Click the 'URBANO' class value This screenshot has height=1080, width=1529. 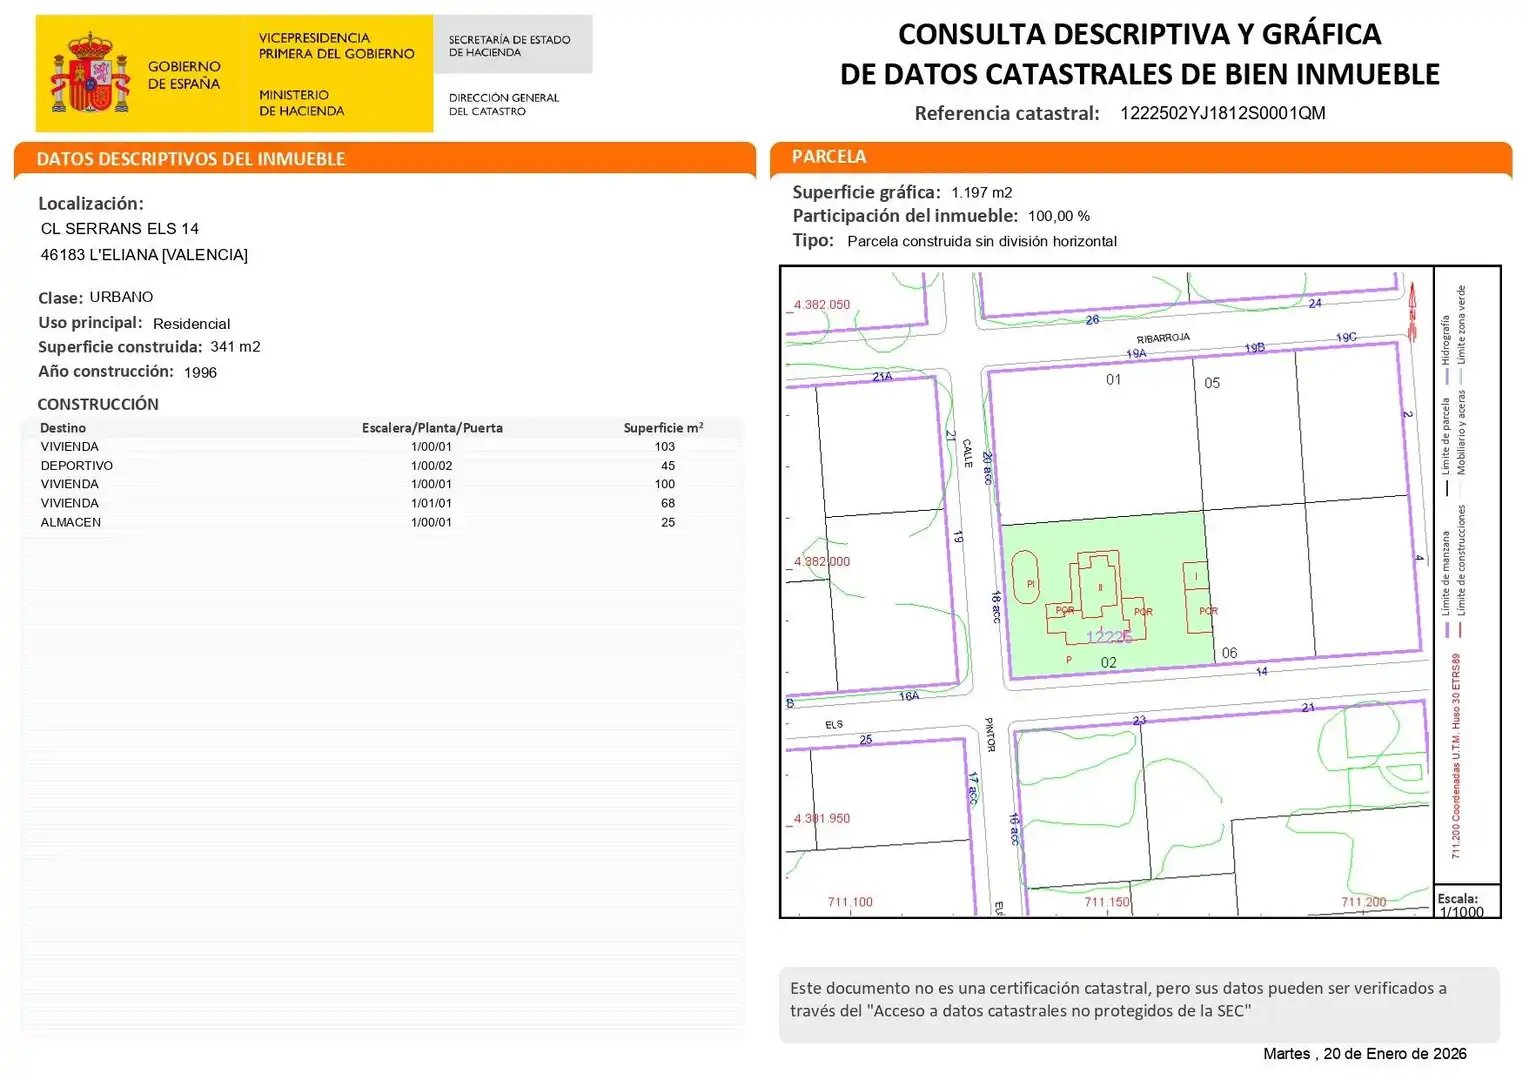coord(121,297)
